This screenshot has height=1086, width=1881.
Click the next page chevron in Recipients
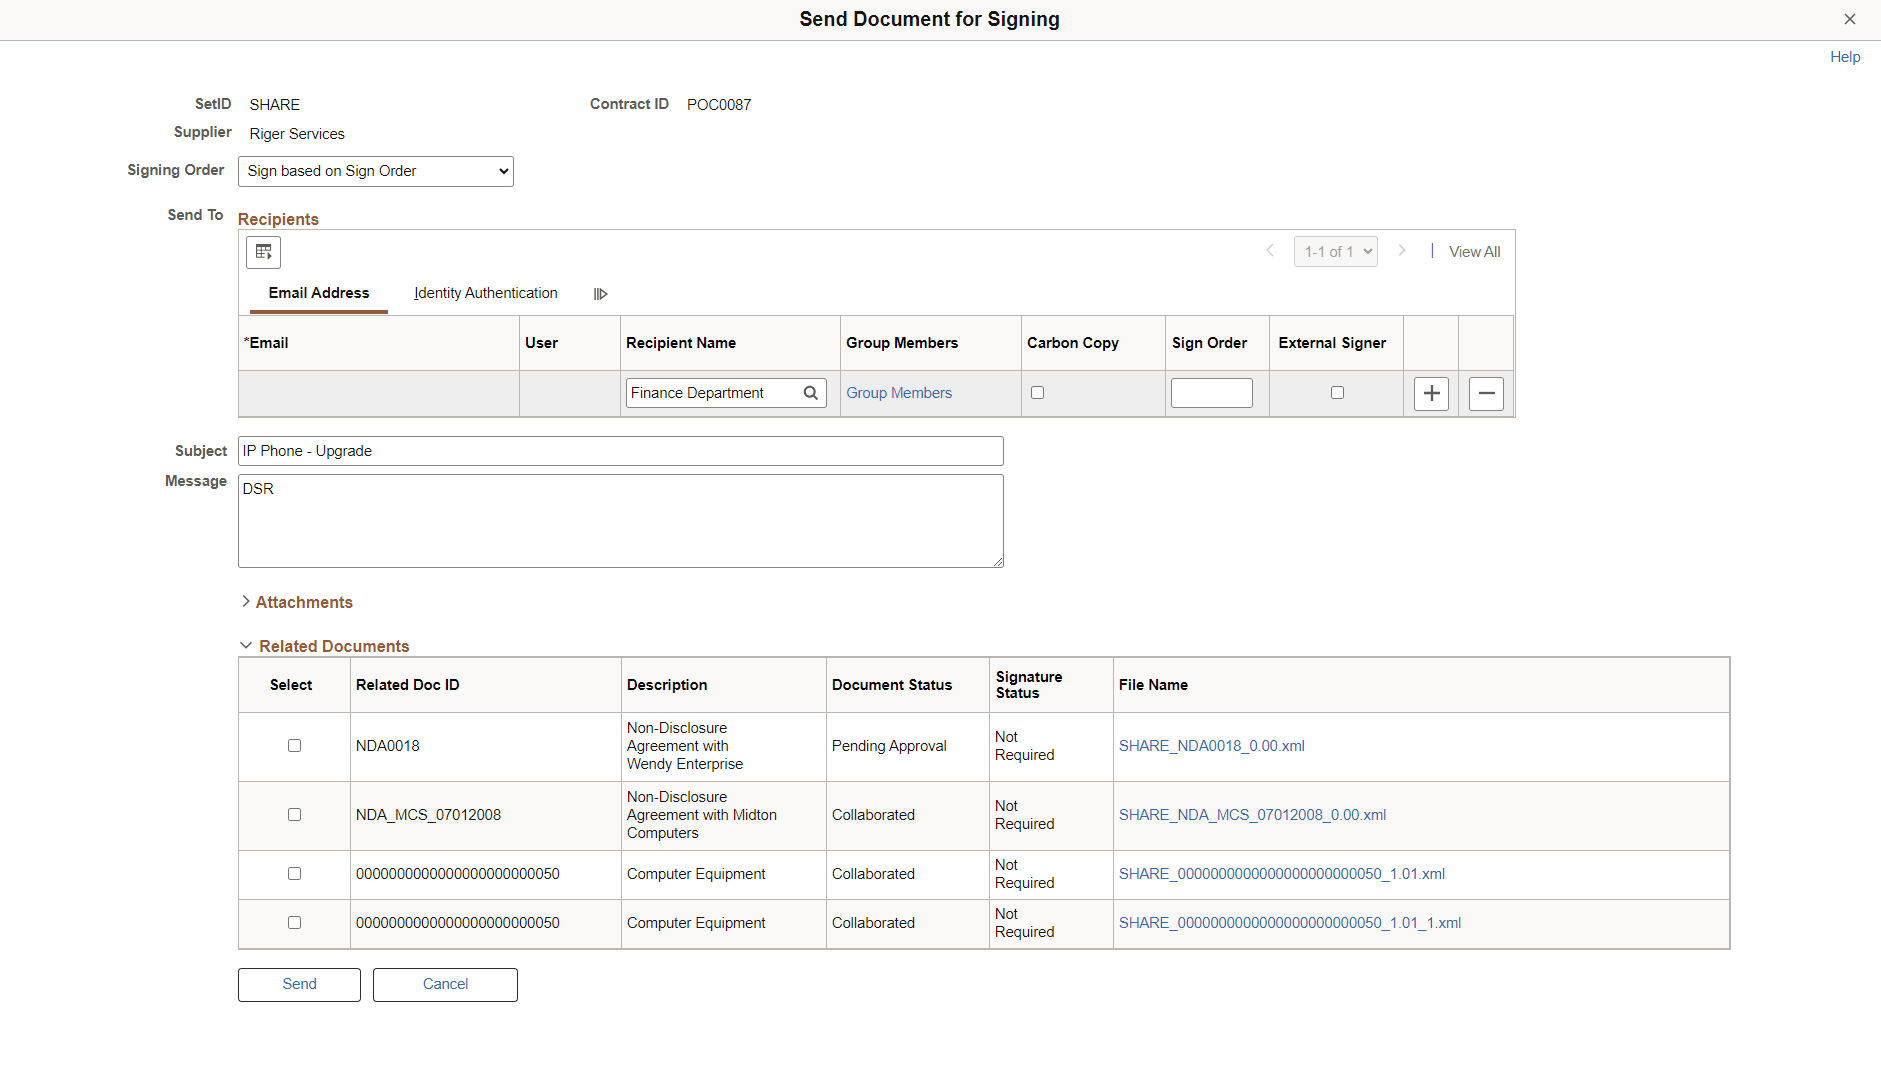[1403, 251]
